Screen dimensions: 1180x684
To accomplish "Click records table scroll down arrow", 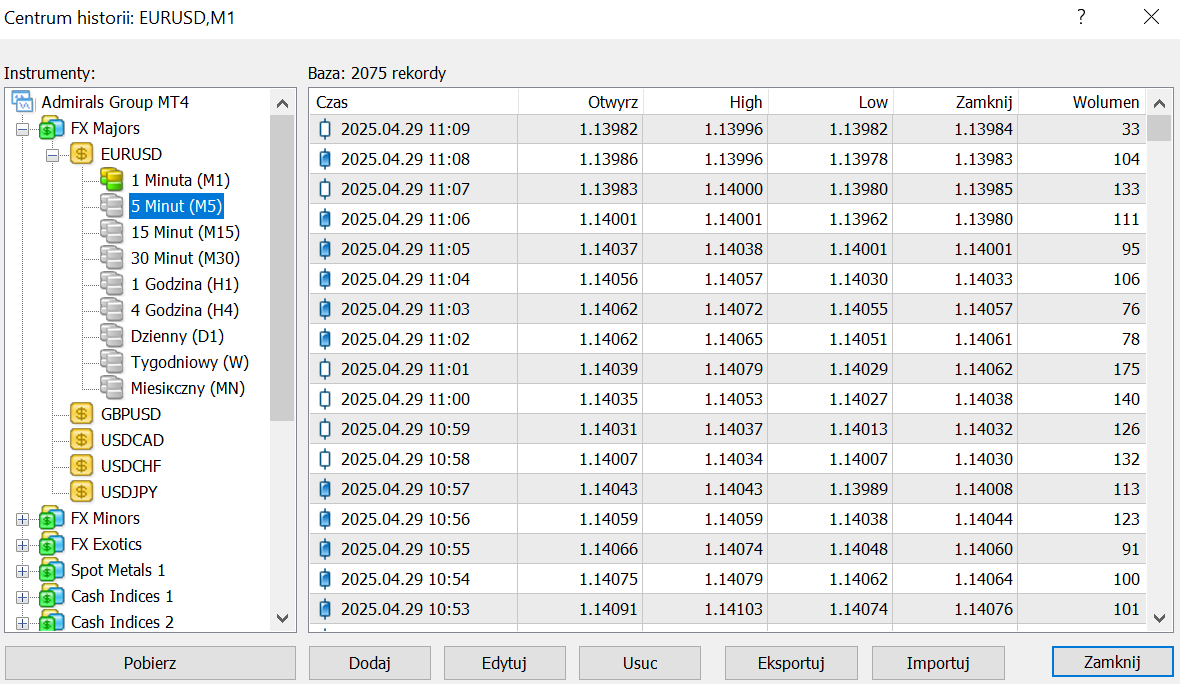I will pyautogui.click(x=1159, y=619).
